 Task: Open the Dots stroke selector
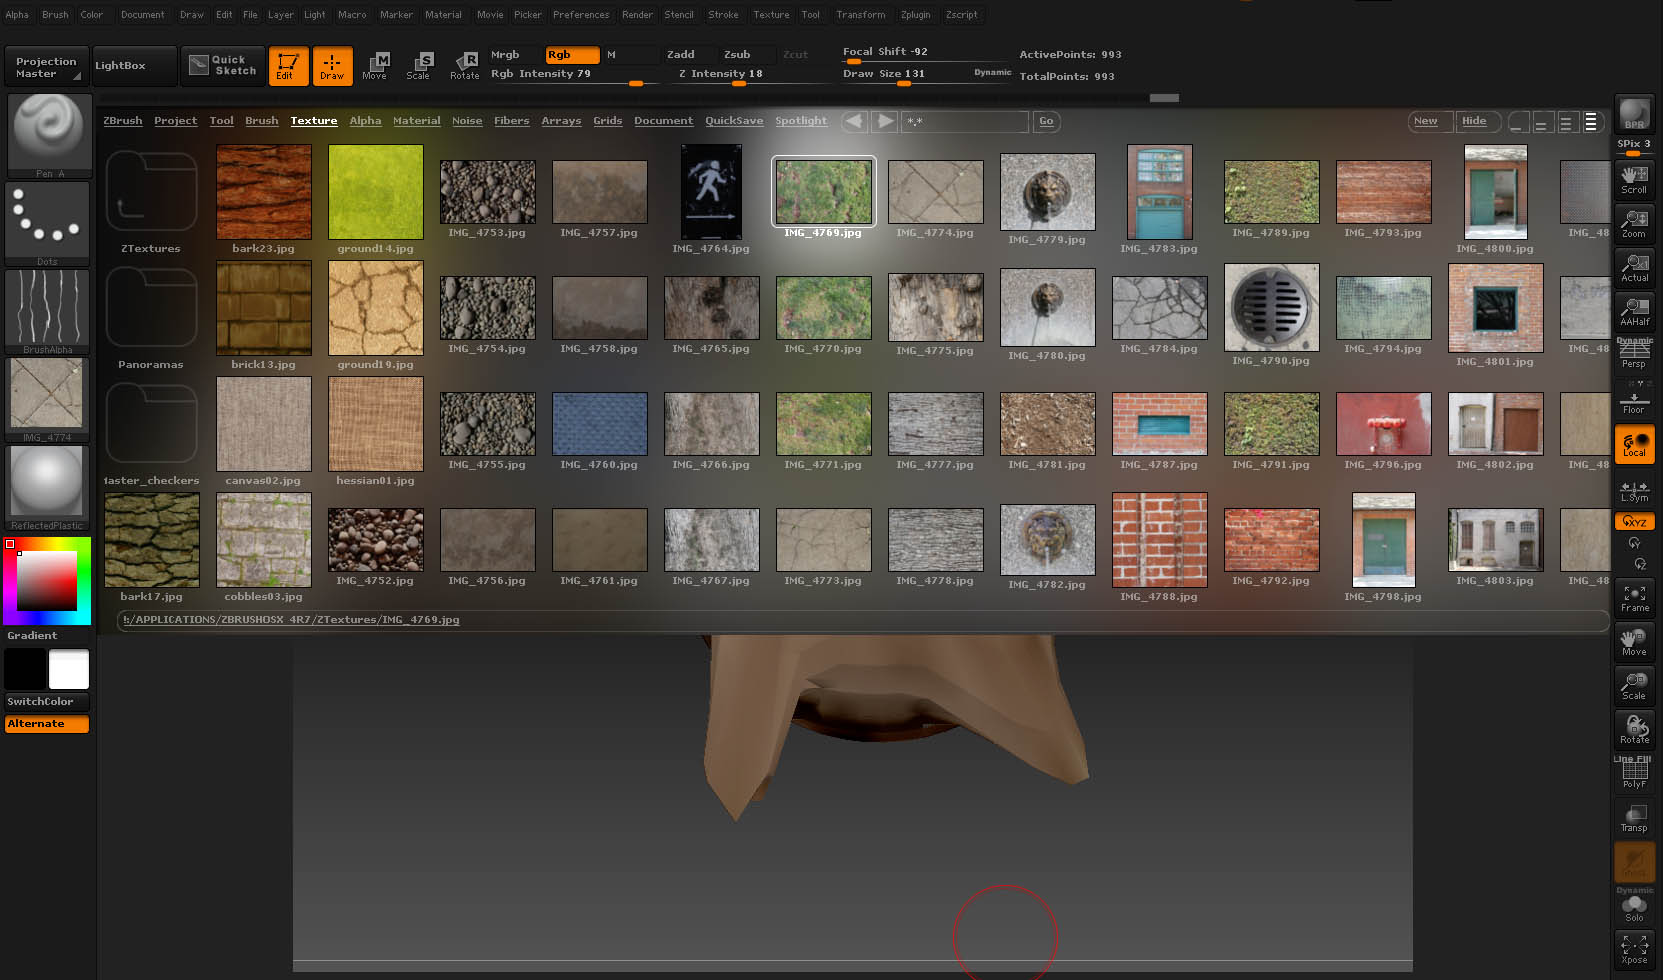pyautogui.click(x=47, y=223)
